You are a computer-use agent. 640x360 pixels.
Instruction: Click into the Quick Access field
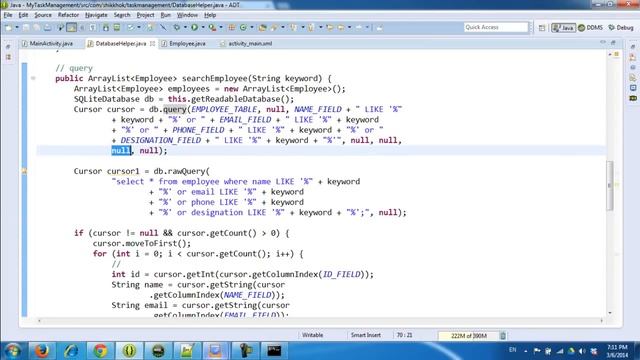point(496,27)
